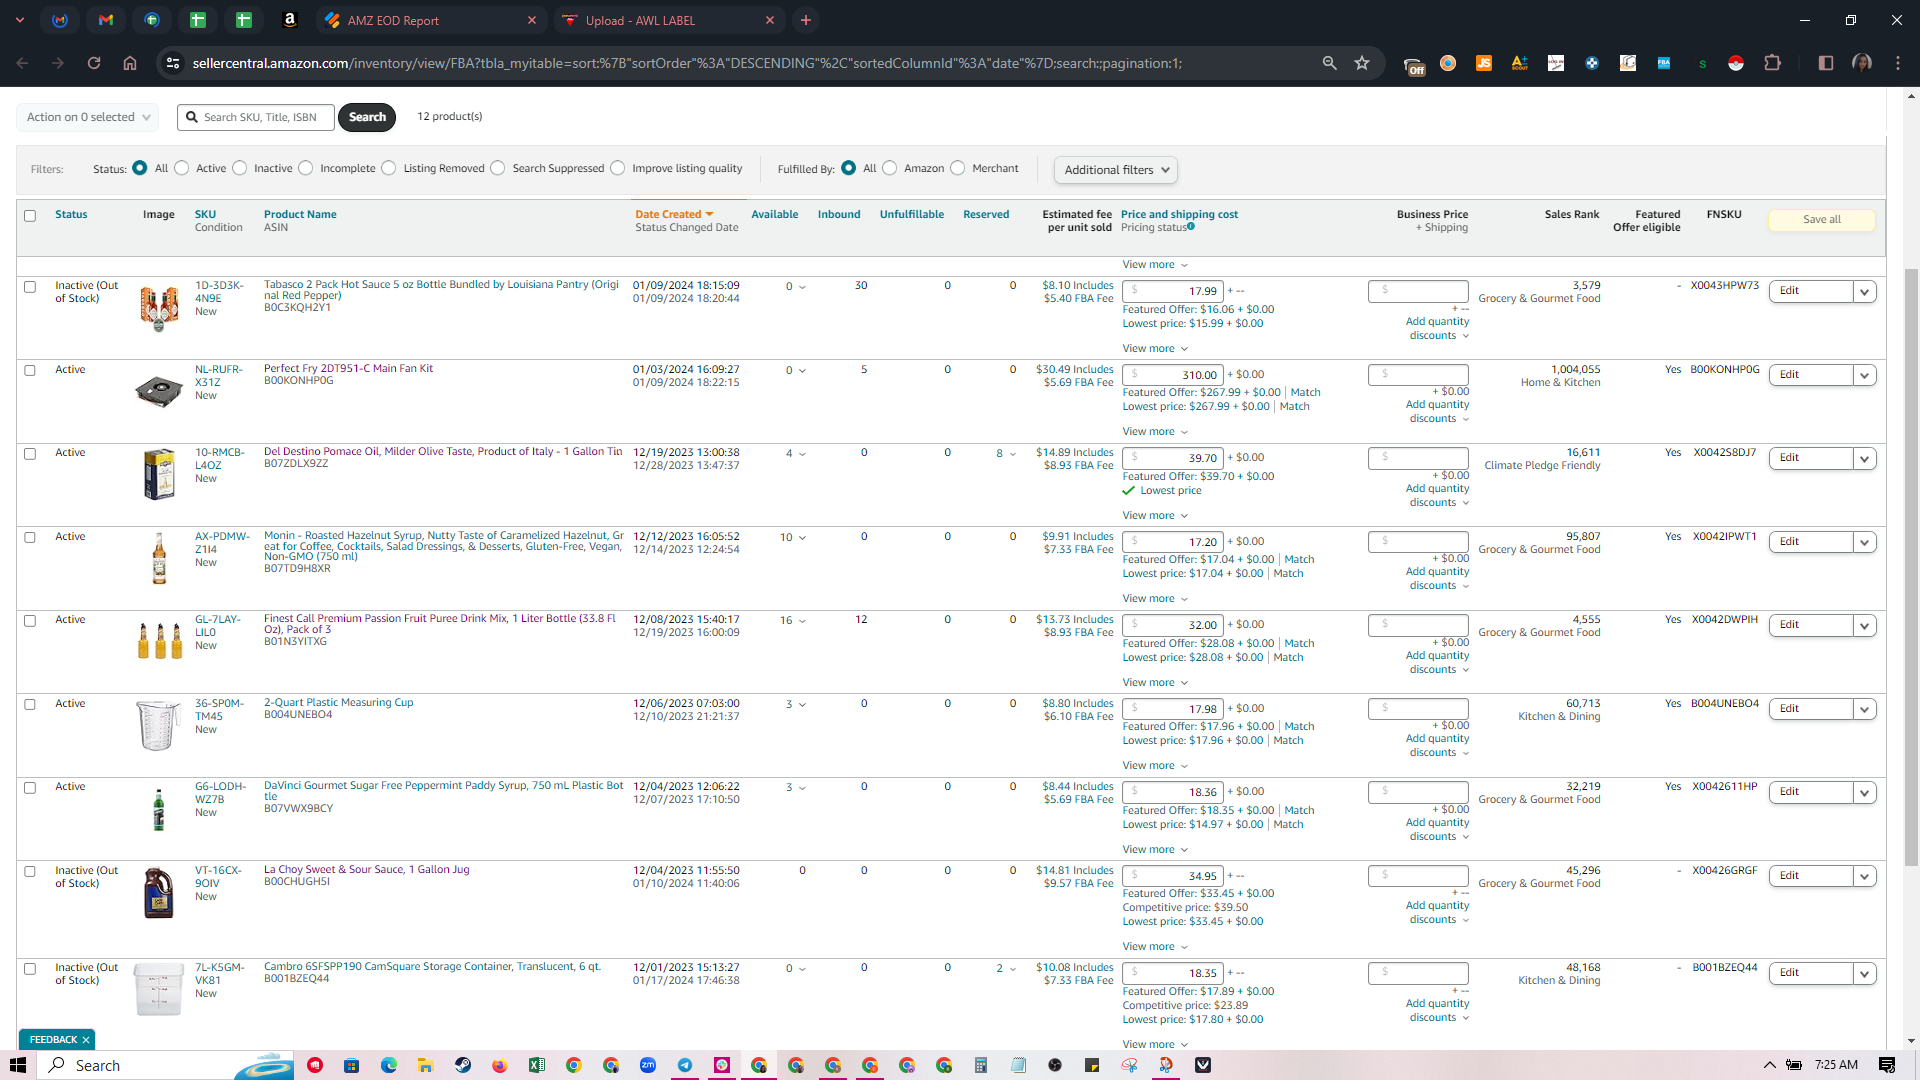This screenshot has height=1080, width=1920.
Task: View site information for sellercentral.amazon.com
Action: point(173,63)
